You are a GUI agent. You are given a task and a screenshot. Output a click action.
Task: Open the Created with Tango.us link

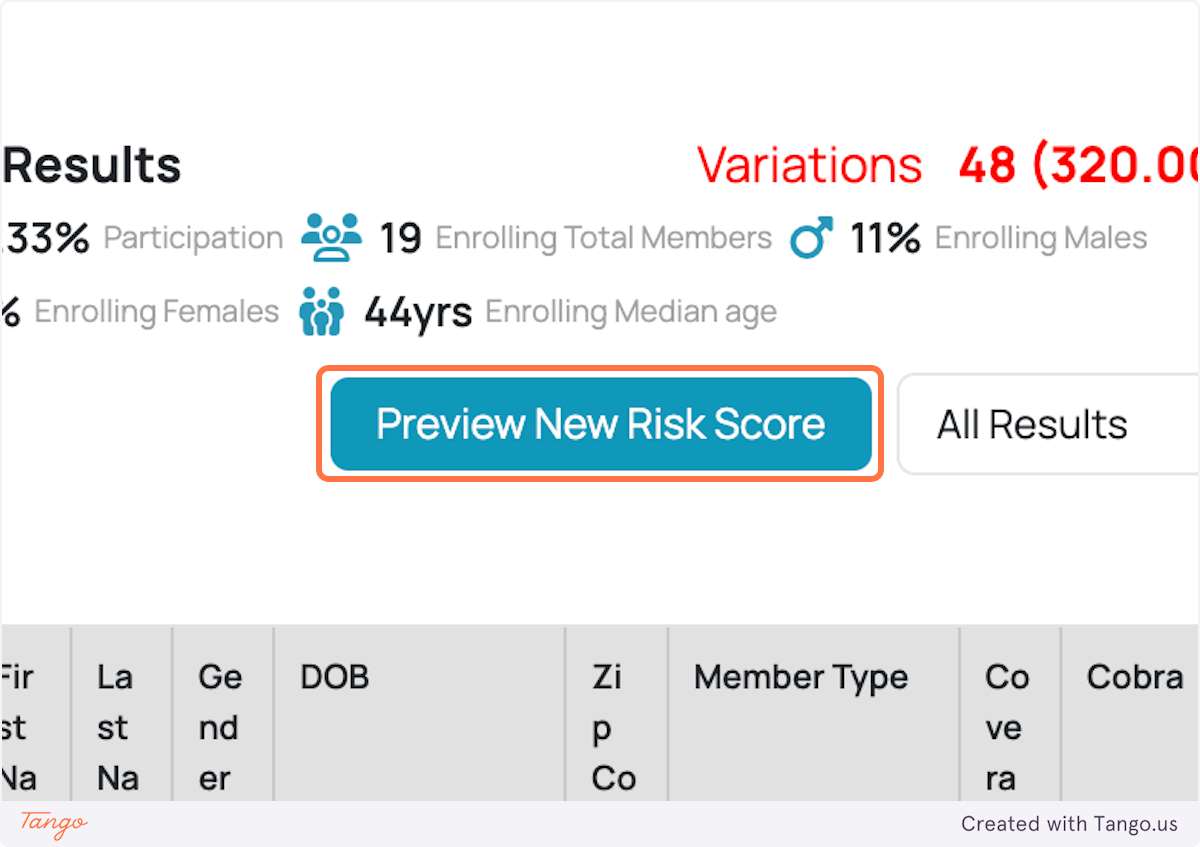point(1070,824)
